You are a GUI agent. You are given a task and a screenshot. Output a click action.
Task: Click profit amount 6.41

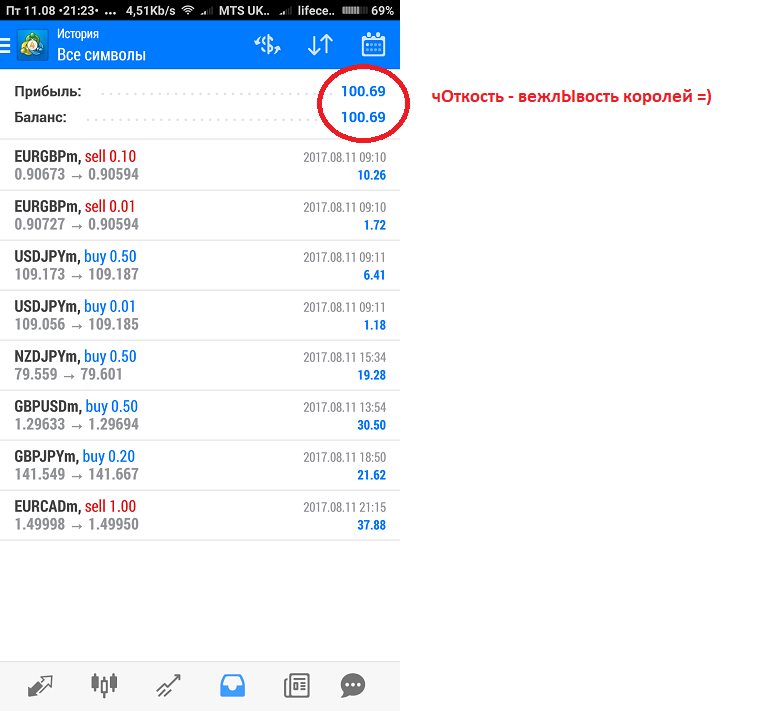click(374, 275)
